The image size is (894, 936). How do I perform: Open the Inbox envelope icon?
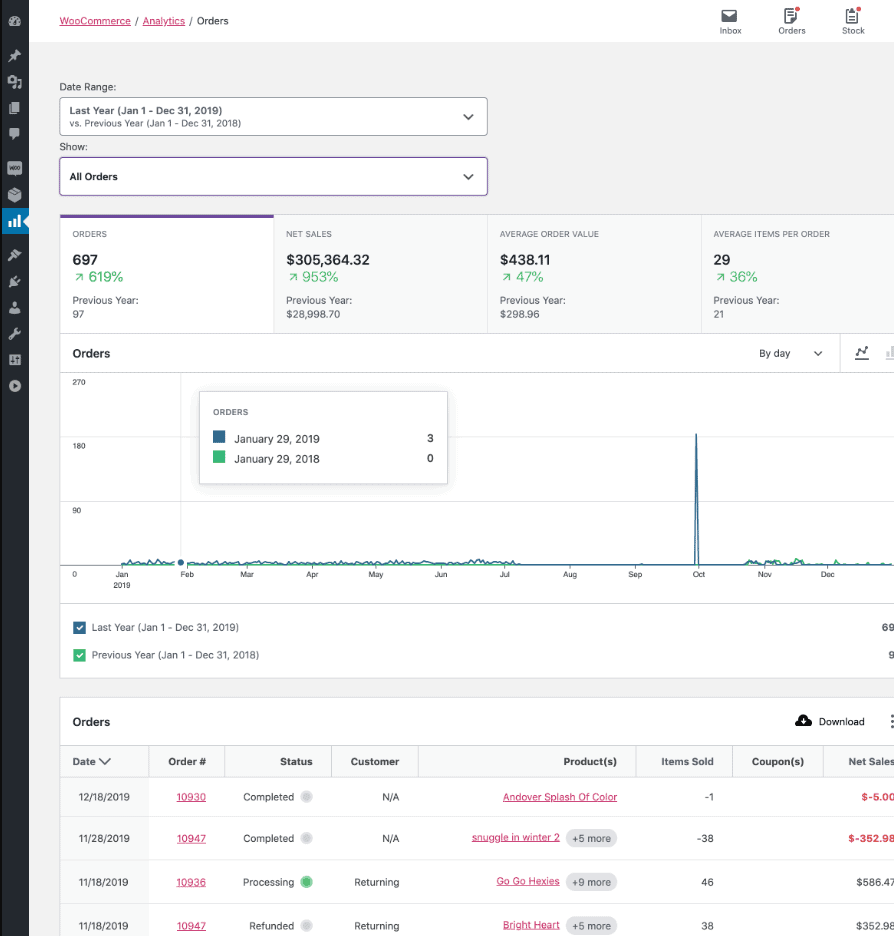pyautogui.click(x=729, y=16)
